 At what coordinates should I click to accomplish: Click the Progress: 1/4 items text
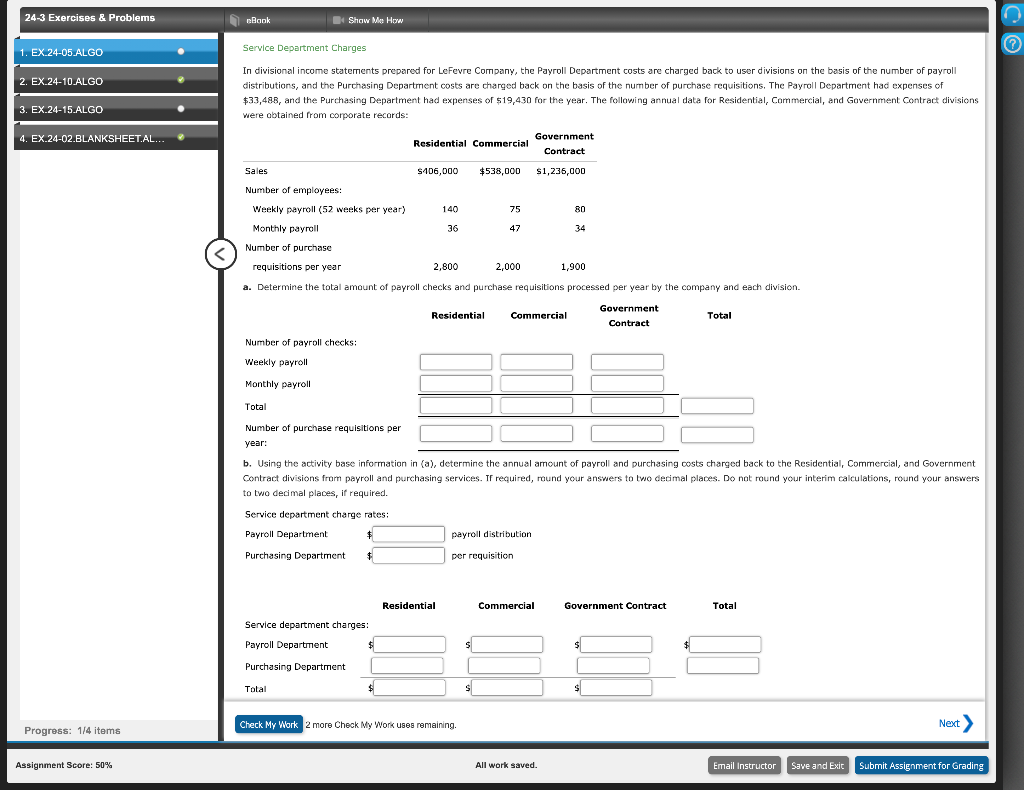point(72,731)
